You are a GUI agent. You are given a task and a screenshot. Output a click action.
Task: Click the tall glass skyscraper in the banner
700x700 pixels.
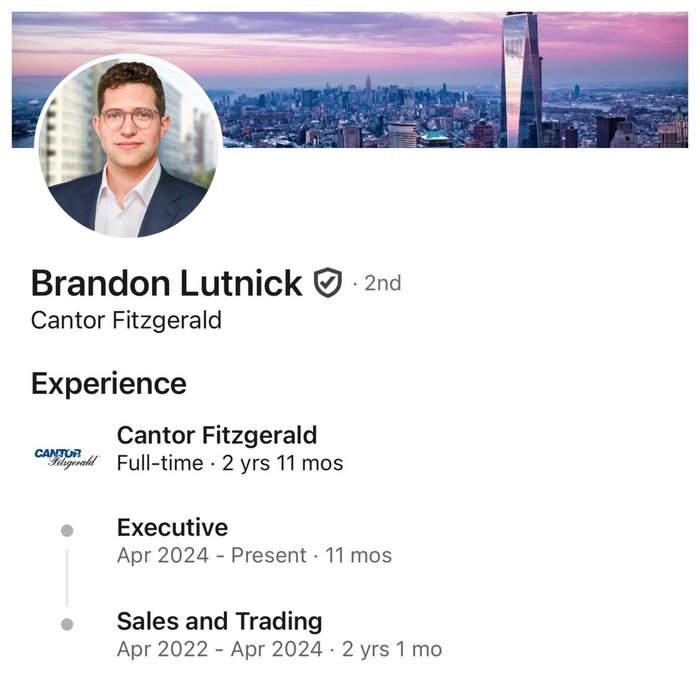[521, 78]
